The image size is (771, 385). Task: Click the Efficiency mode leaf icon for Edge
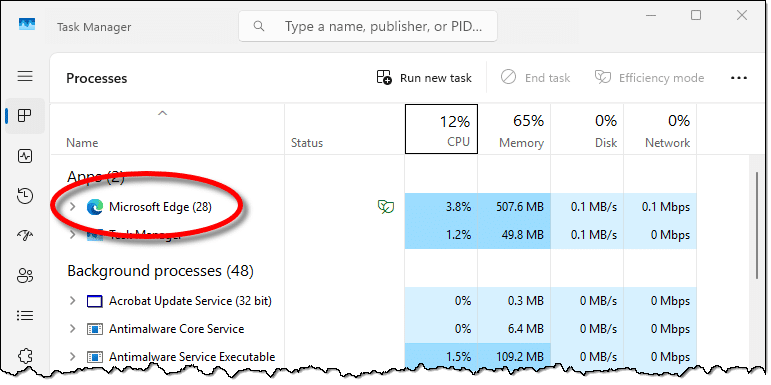(386, 207)
